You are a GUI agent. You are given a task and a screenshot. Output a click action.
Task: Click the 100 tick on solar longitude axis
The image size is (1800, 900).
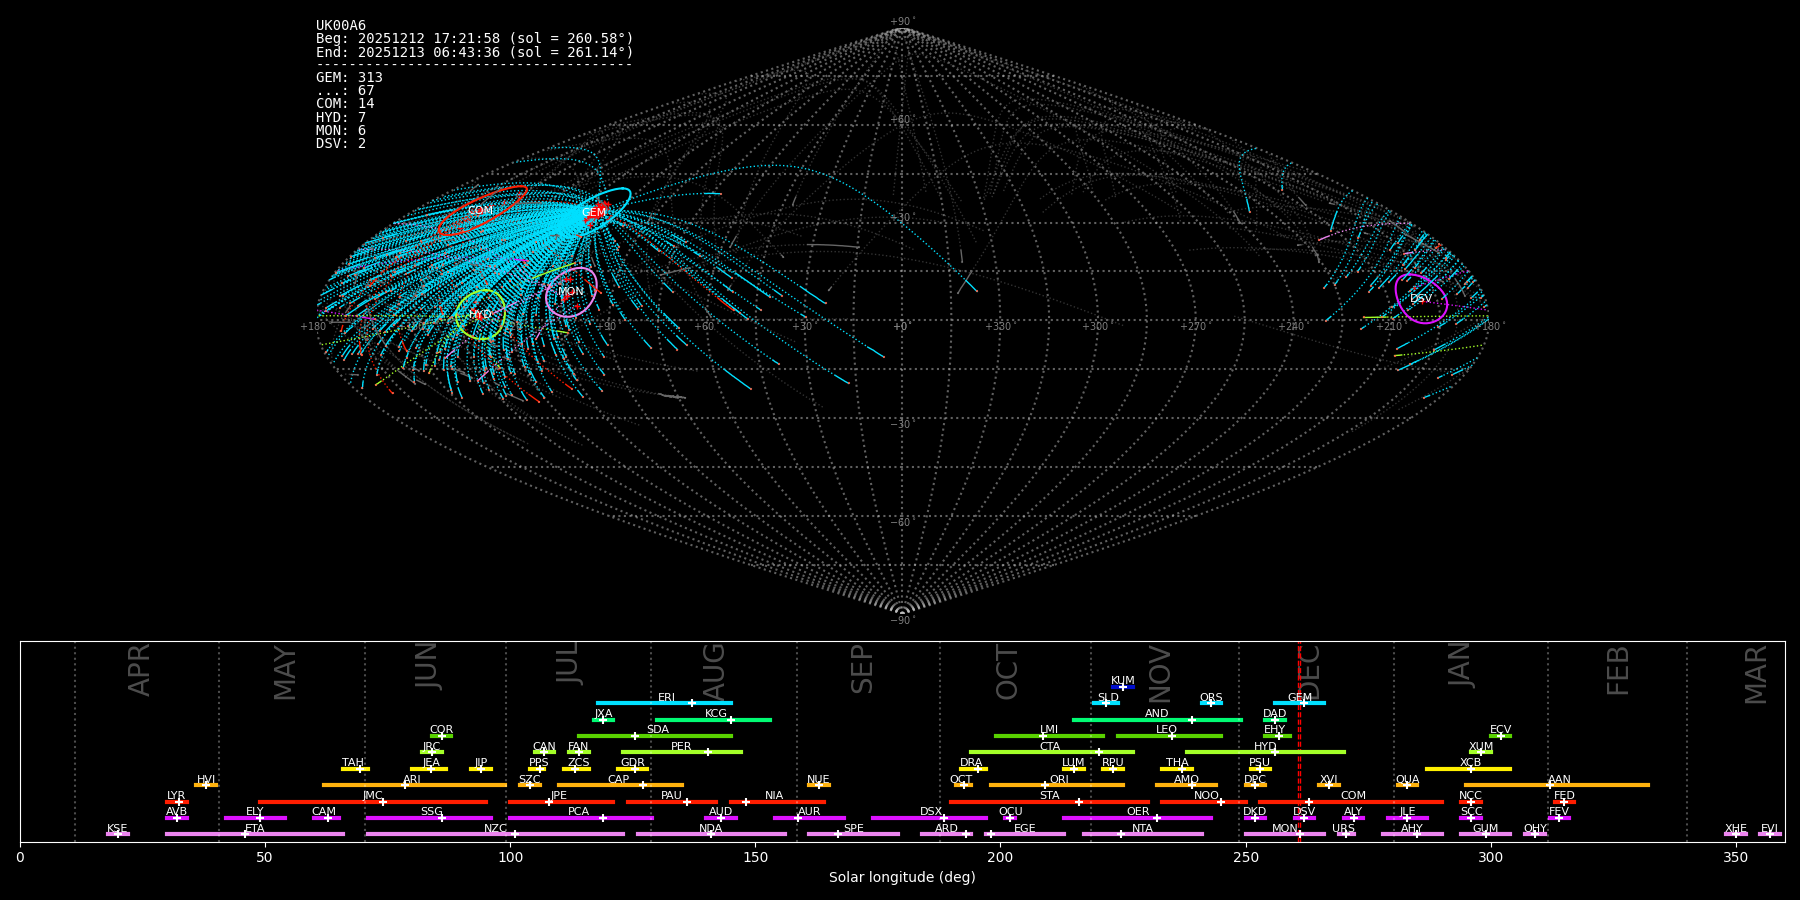pos(510,857)
